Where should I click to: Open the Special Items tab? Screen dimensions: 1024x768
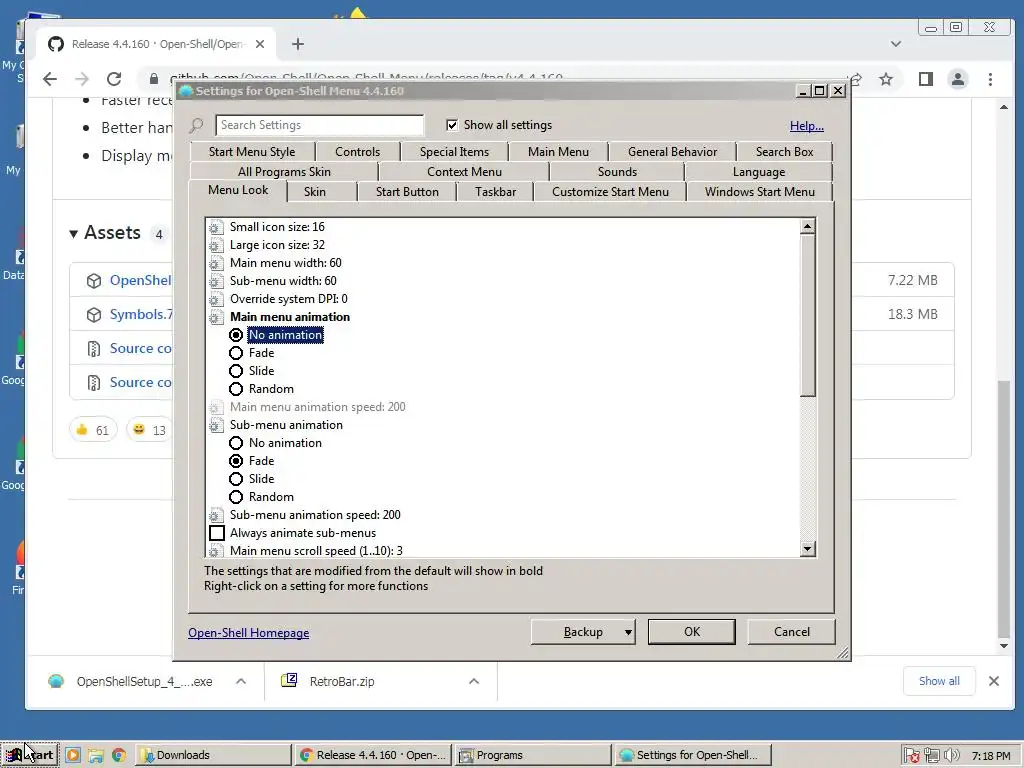pyautogui.click(x=455, y=152)
